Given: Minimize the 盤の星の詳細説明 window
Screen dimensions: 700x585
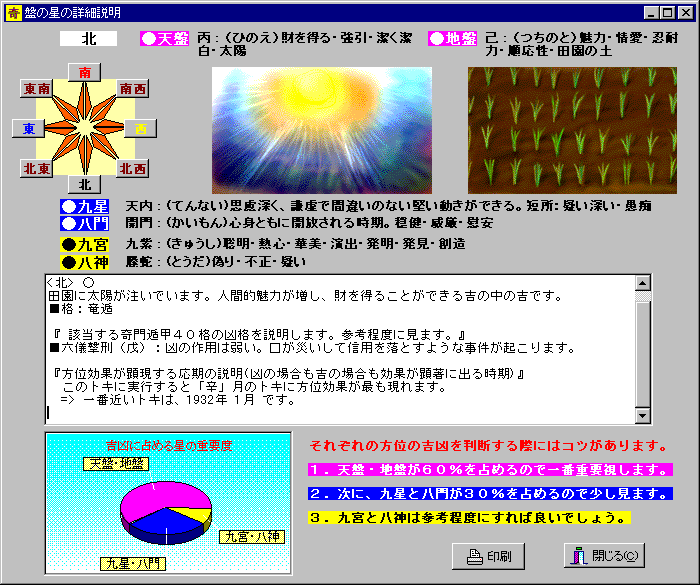Looking at the screenshot, I should [x=651, y=13].
